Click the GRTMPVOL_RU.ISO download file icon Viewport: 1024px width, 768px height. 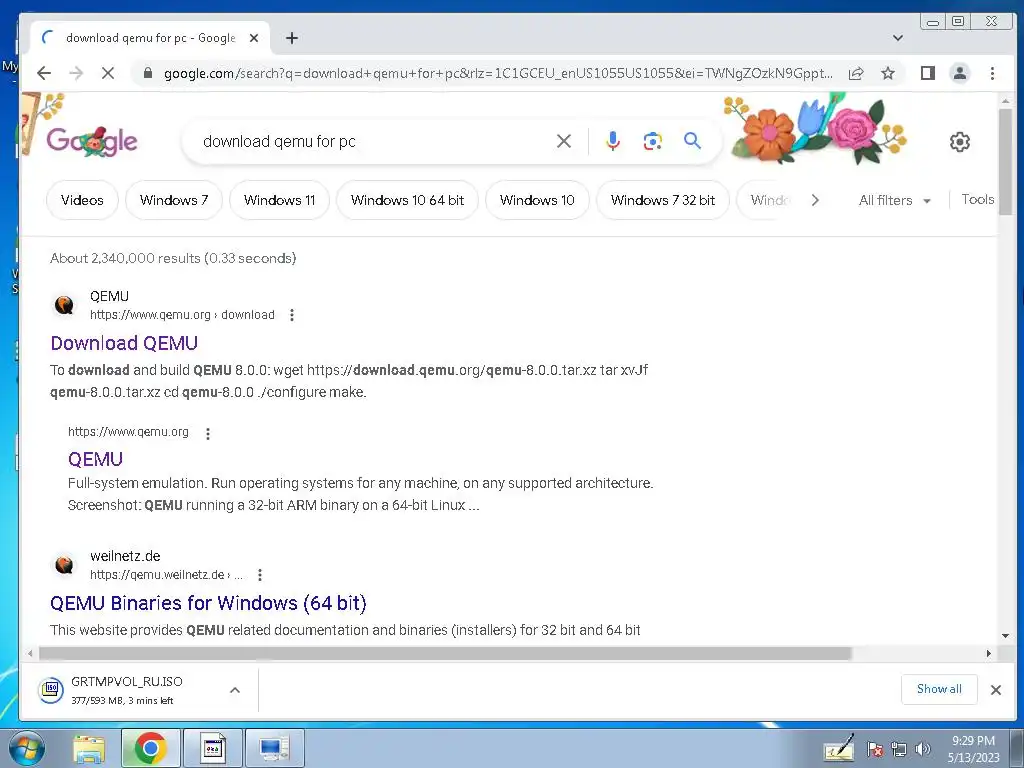point(51,690)
